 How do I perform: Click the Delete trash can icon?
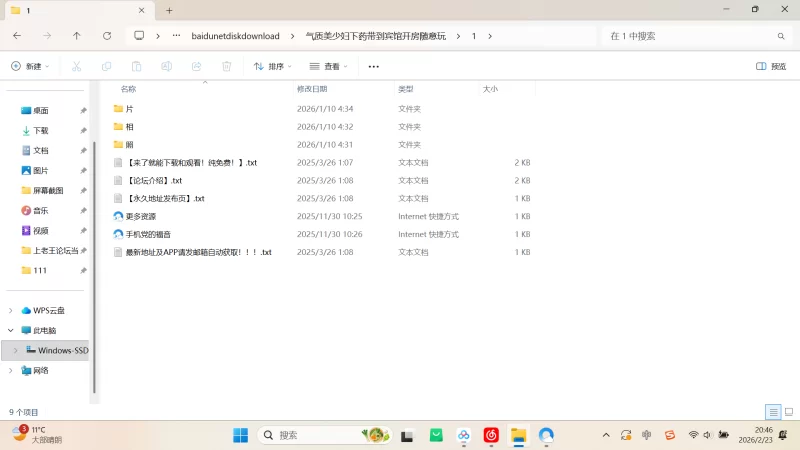coord(226,66)
